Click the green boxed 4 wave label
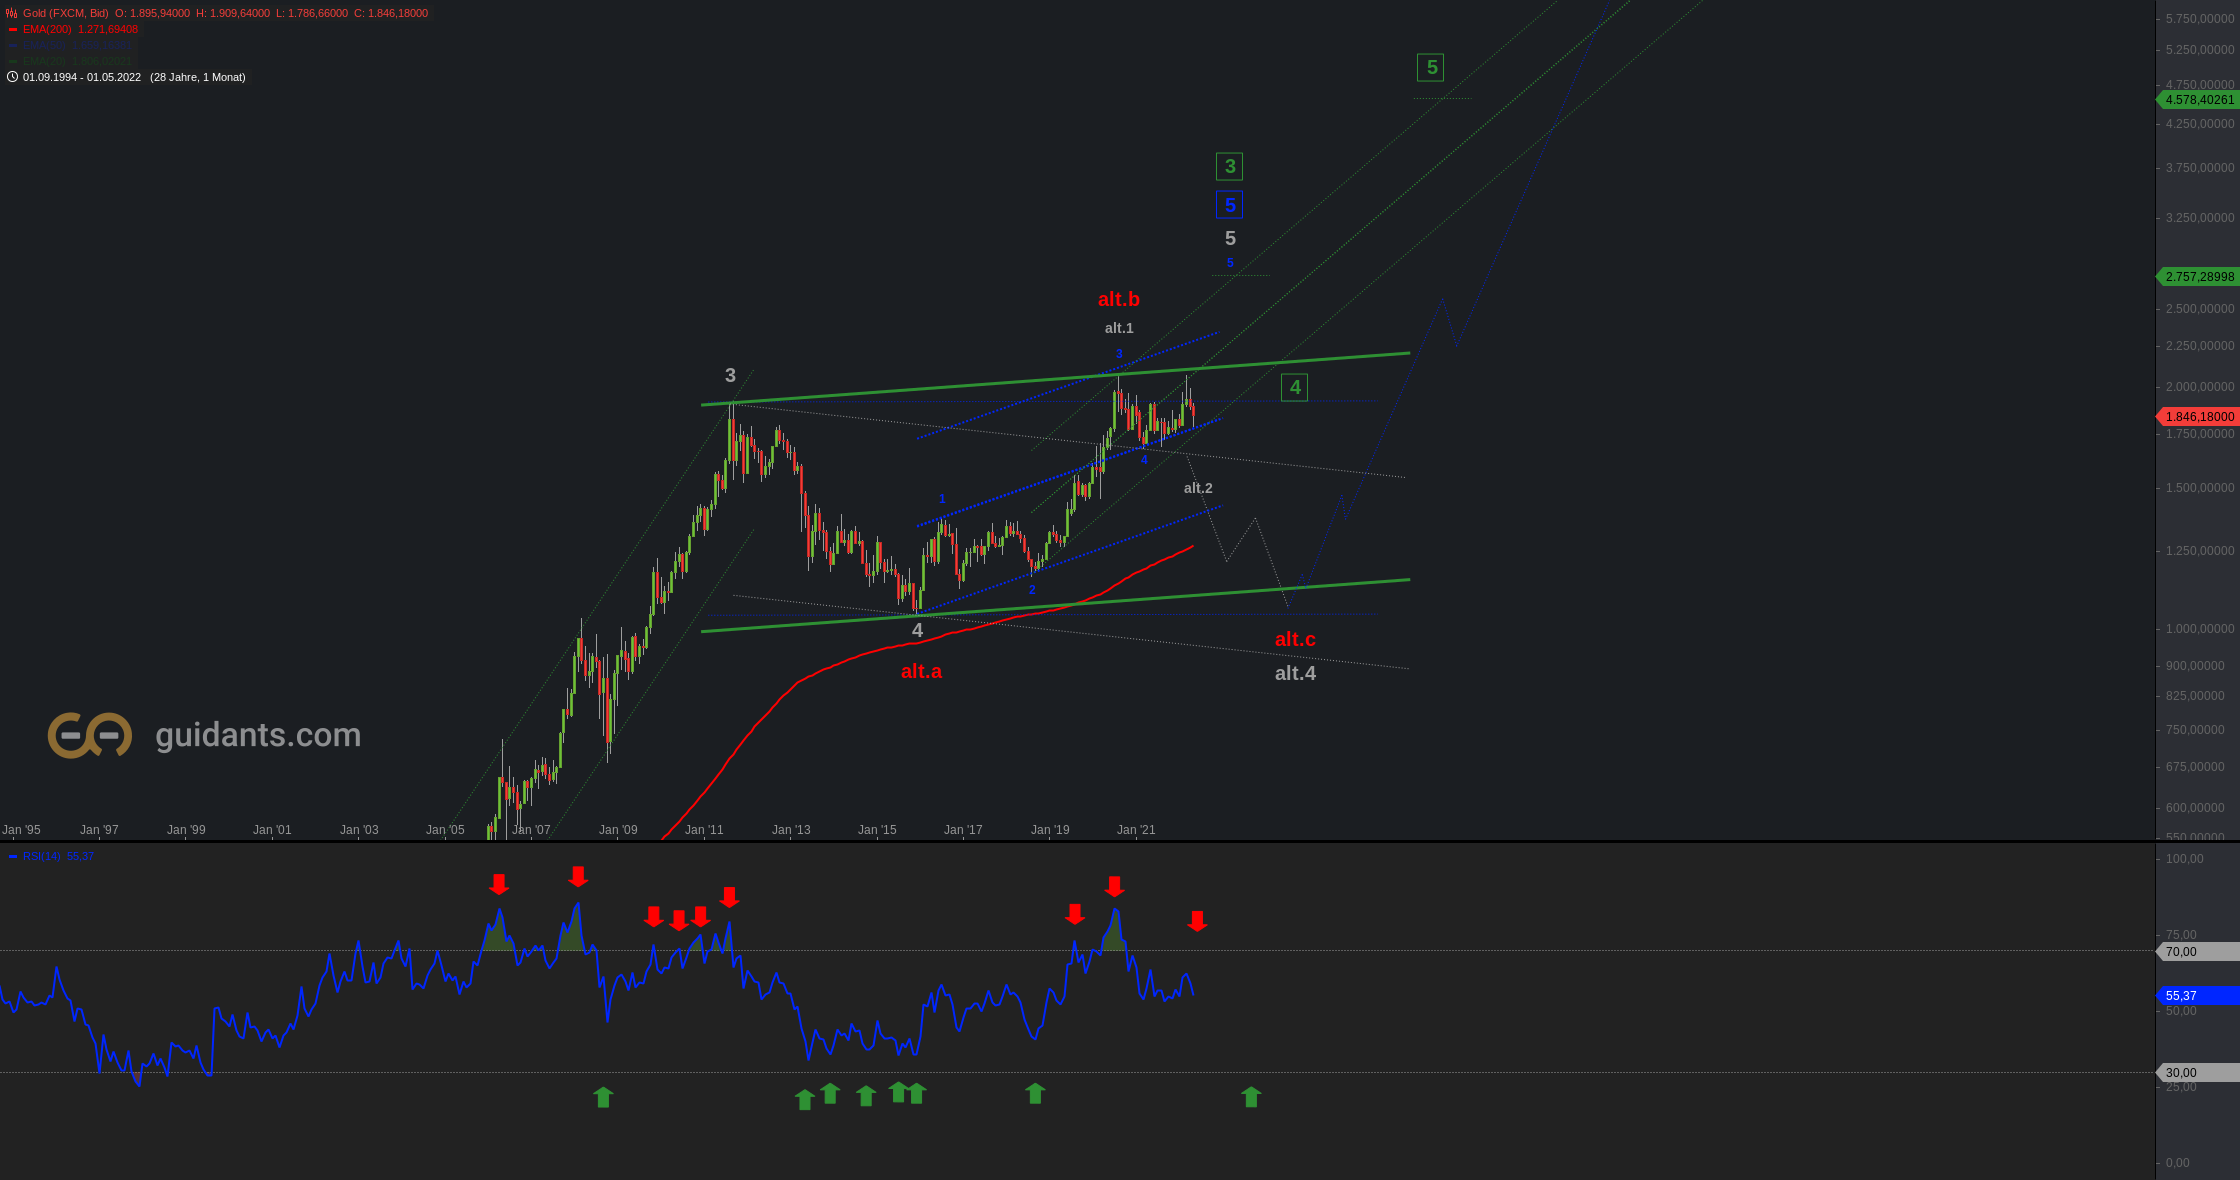The image size is (2240, 1180). tap(1295, 388)
